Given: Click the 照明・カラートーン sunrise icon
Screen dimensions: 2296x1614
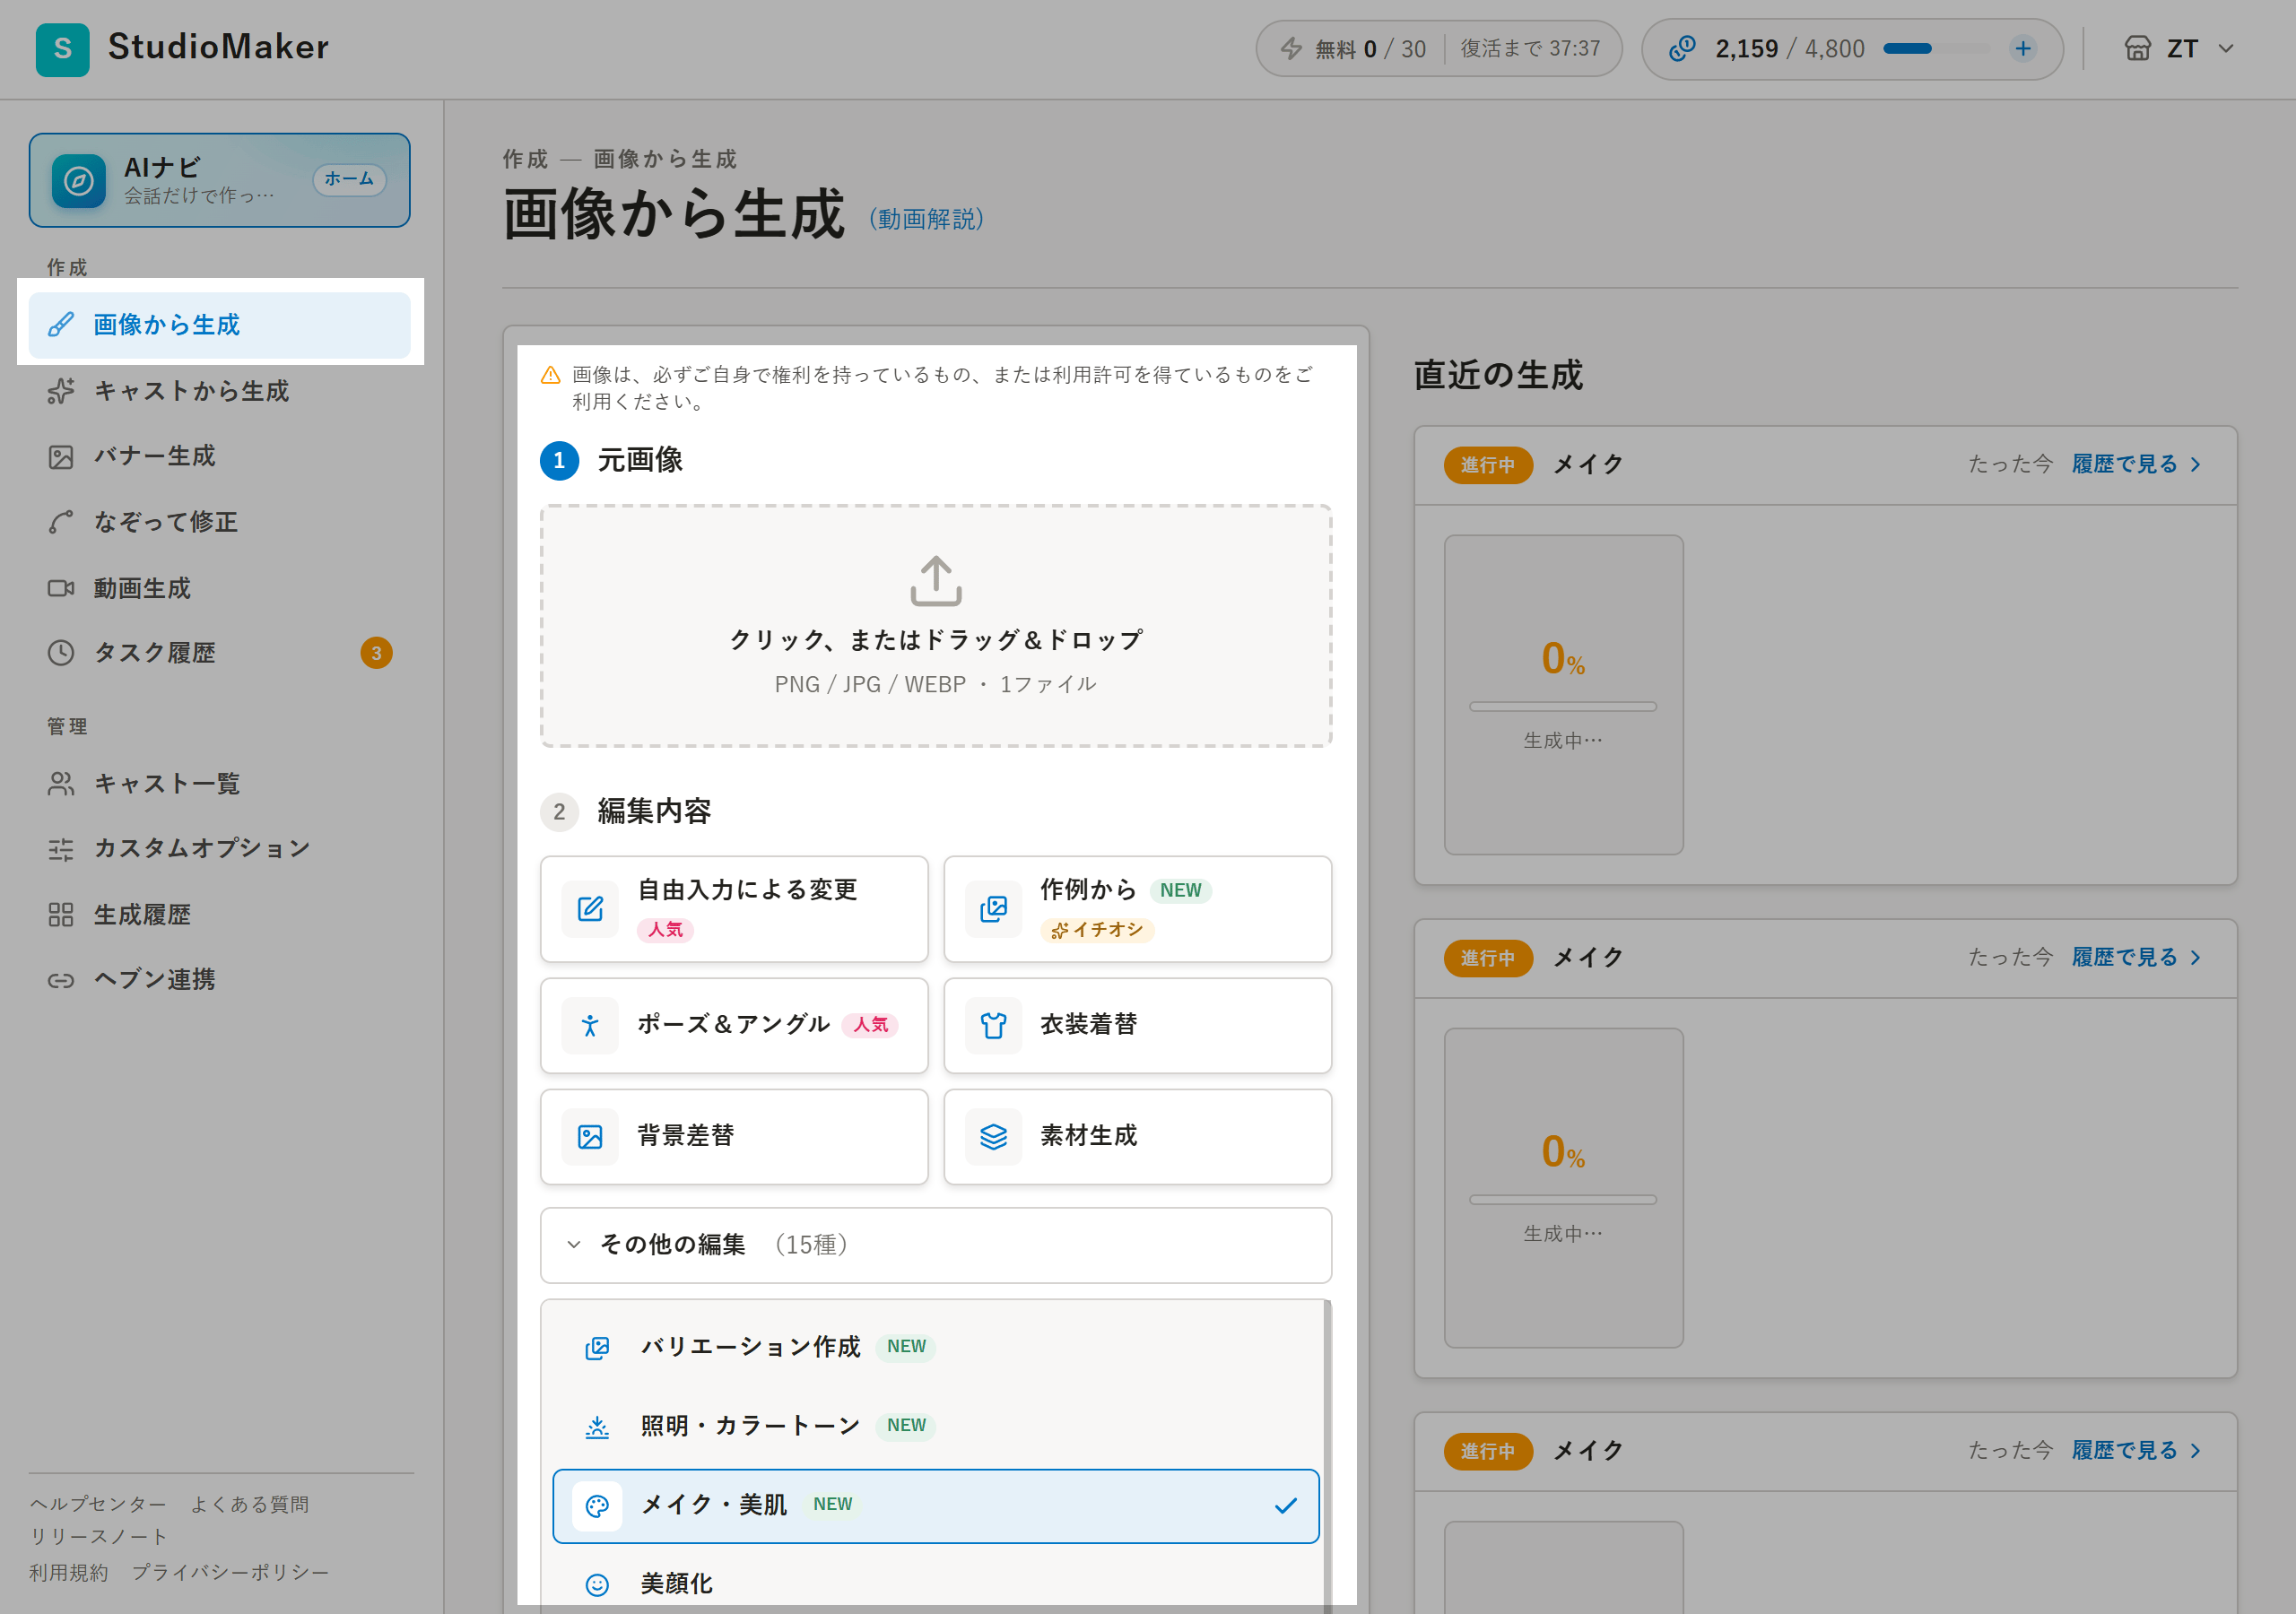Looking at the screenshot, I should coord(597,1427).
